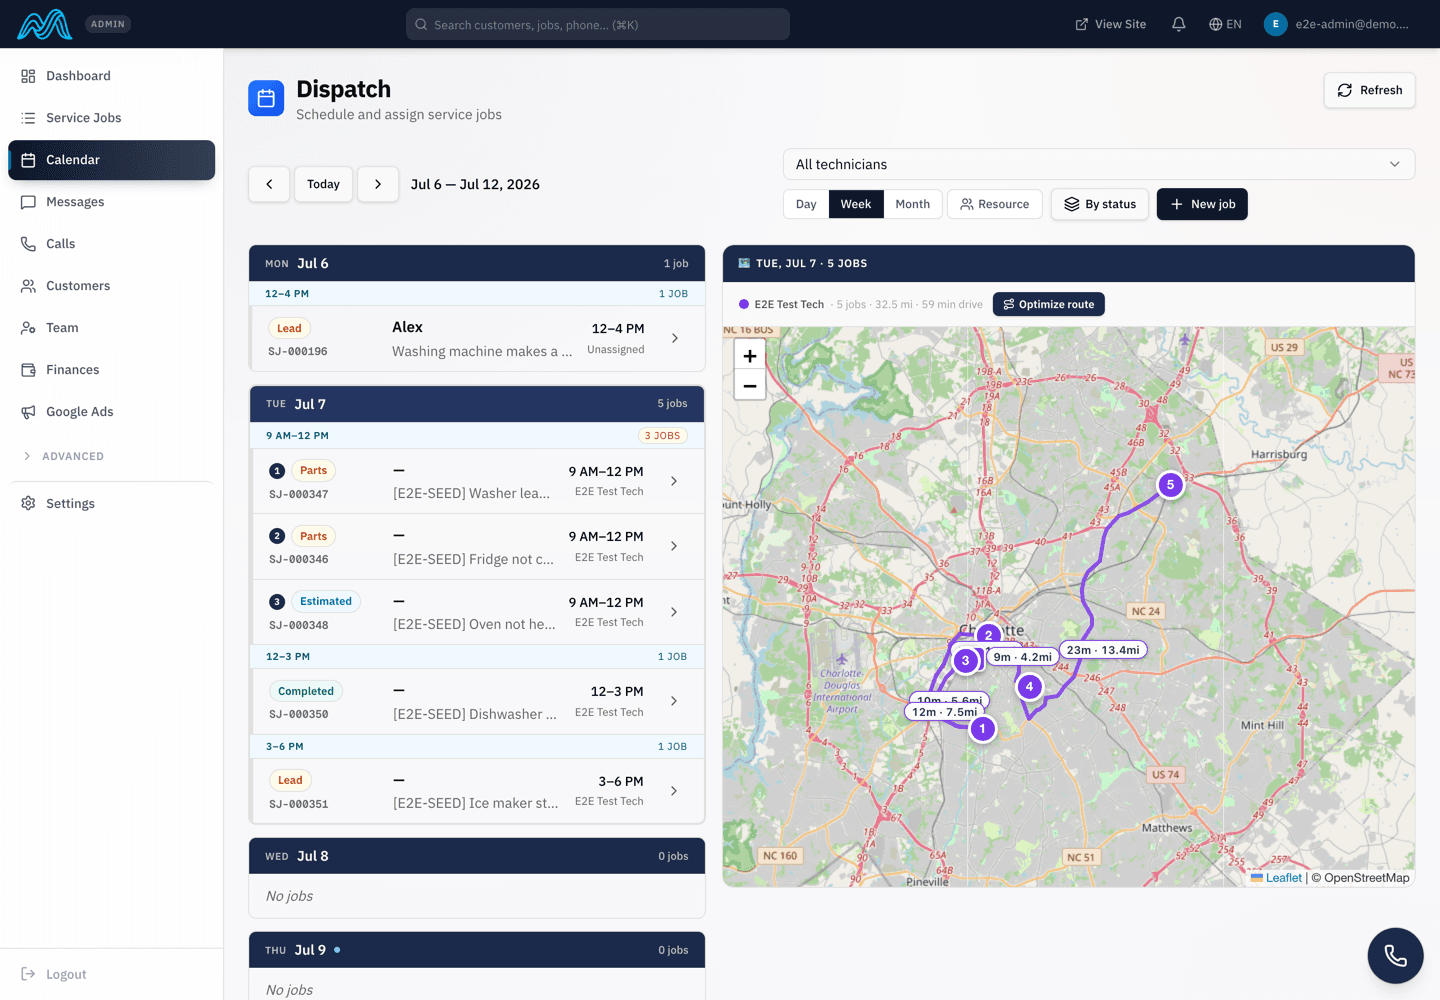Select the Month view tab
This screenshot has width=1440, height=1000.
click(x=913, y=204)
